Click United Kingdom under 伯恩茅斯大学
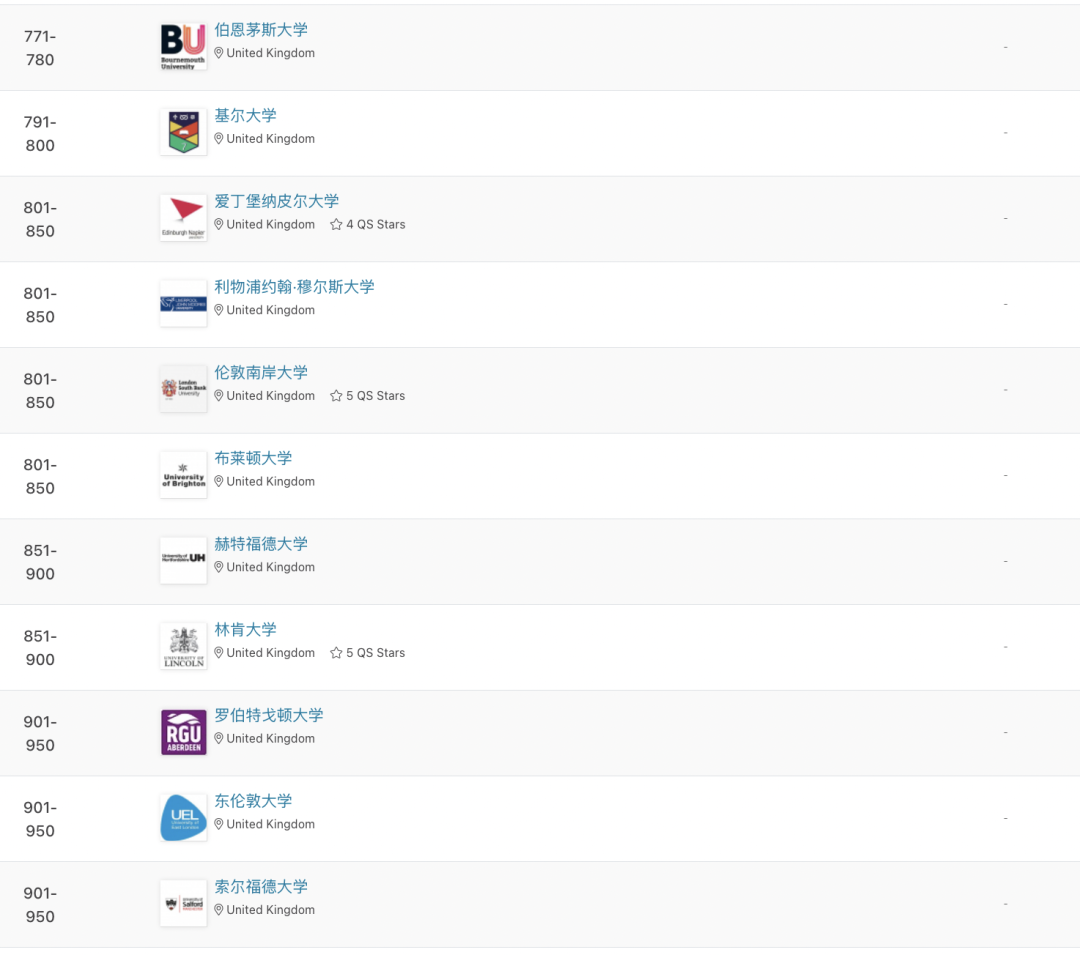Image resolution: width=1080 pixels, height=955 pixels. tap(271, 53)
